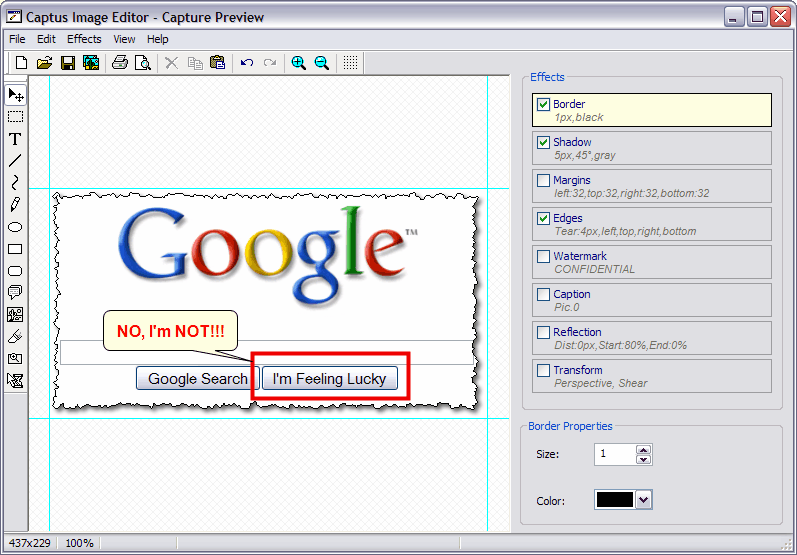Image resolution: width=797 pixels, height=555 pixels.
Task: Toggle the grid display icon
Action: [x=350, y=63]
